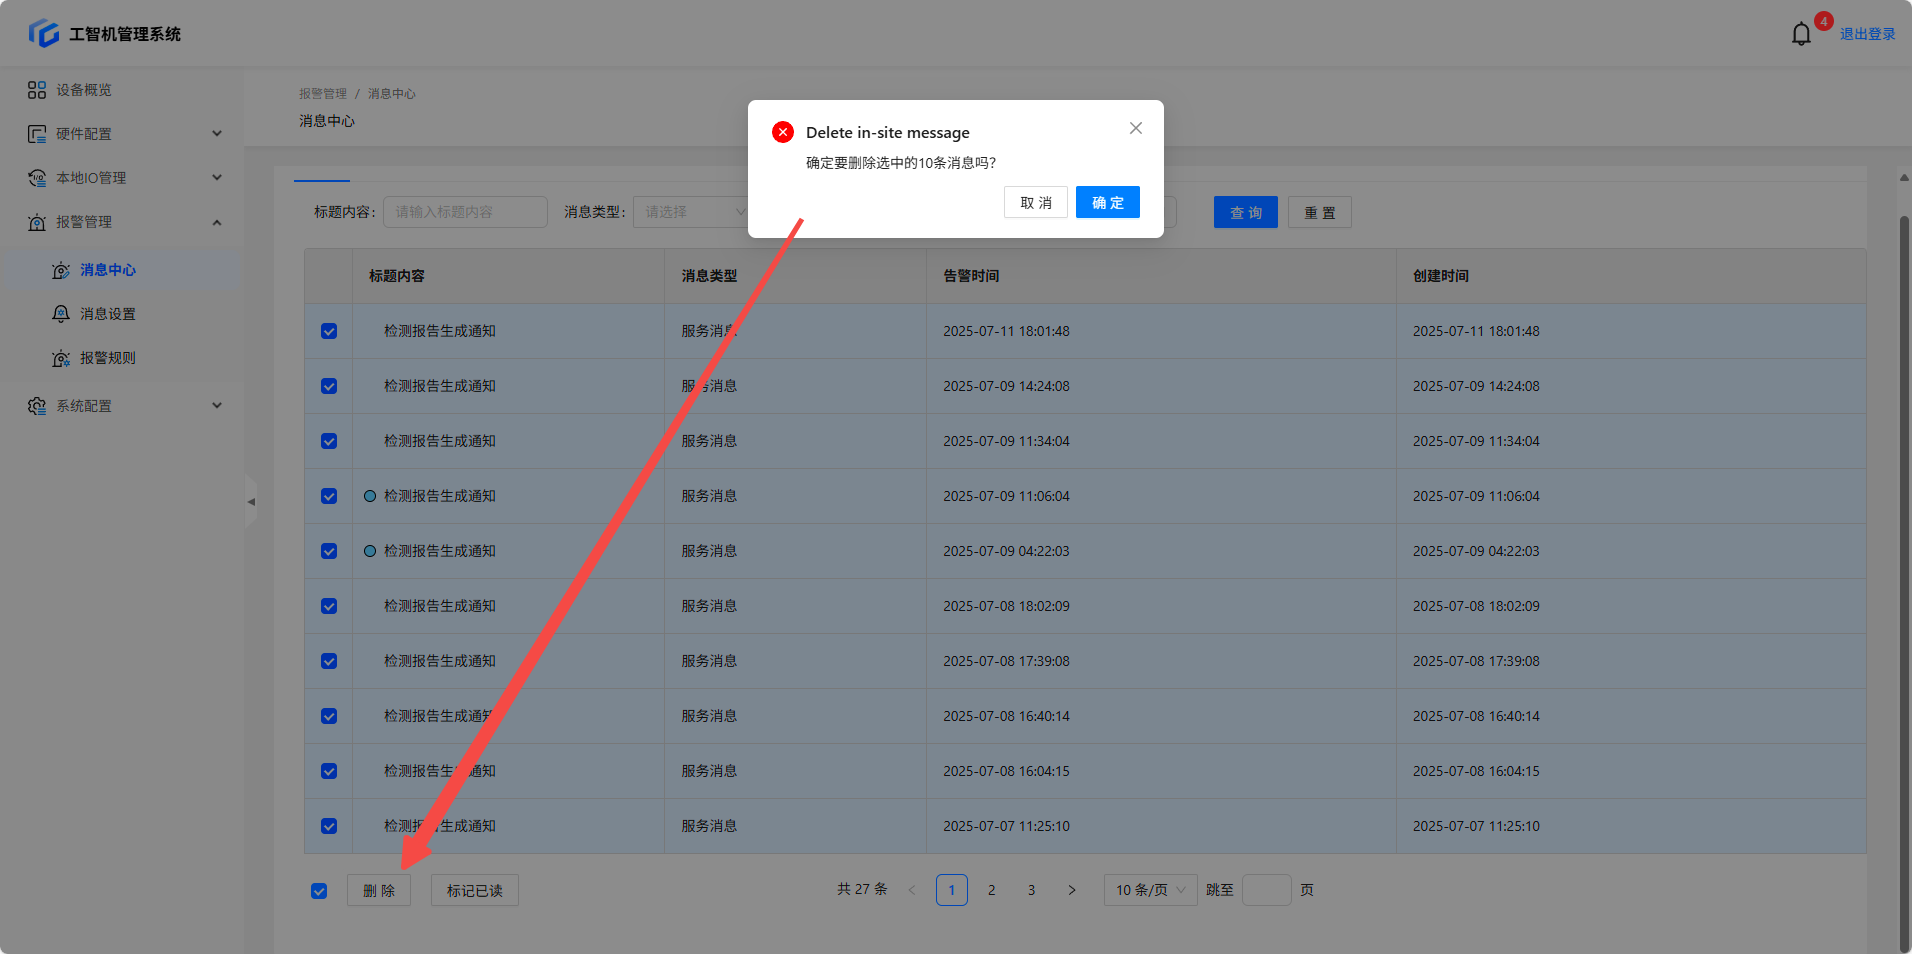Open the 10 条/页 page size dropdown
The height and width of the screenshot is (954, 1912).
click(x=1150, y=890)
